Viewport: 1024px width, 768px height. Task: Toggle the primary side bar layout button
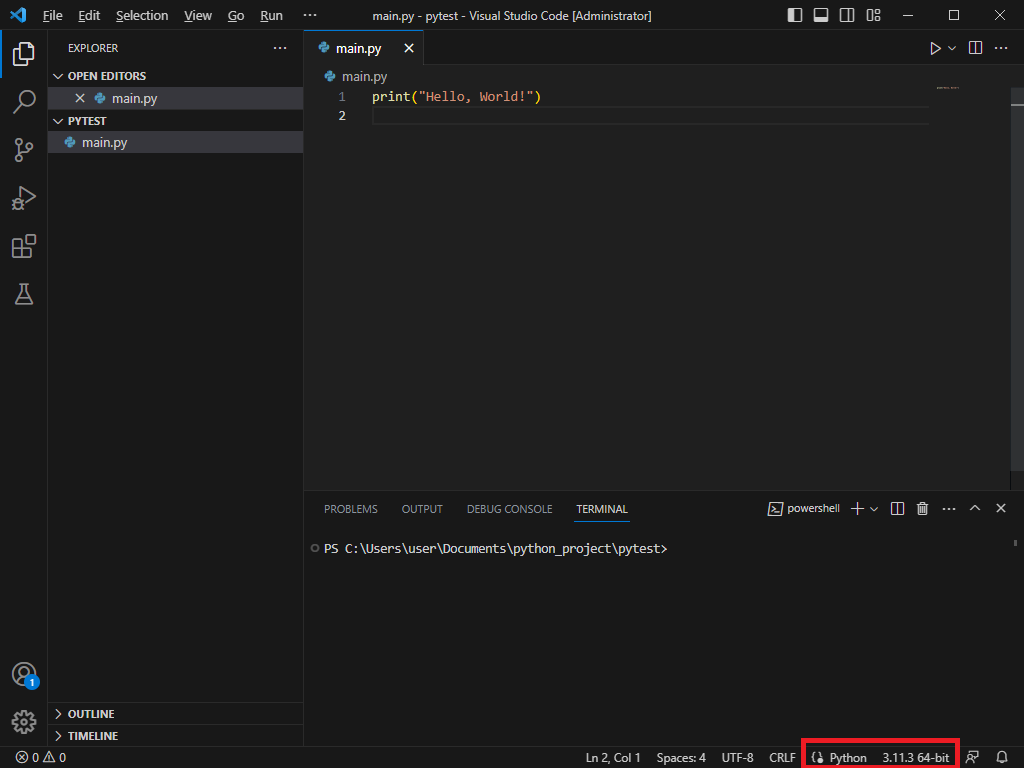(x=795, y=15)
